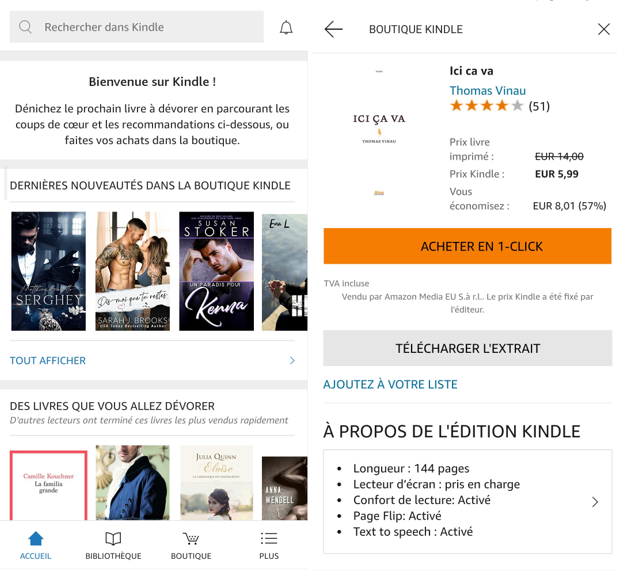Click Confort de lecture: Activé line
Screen dimensions: 617x580
pyautogui.click(x=421, y=500)
